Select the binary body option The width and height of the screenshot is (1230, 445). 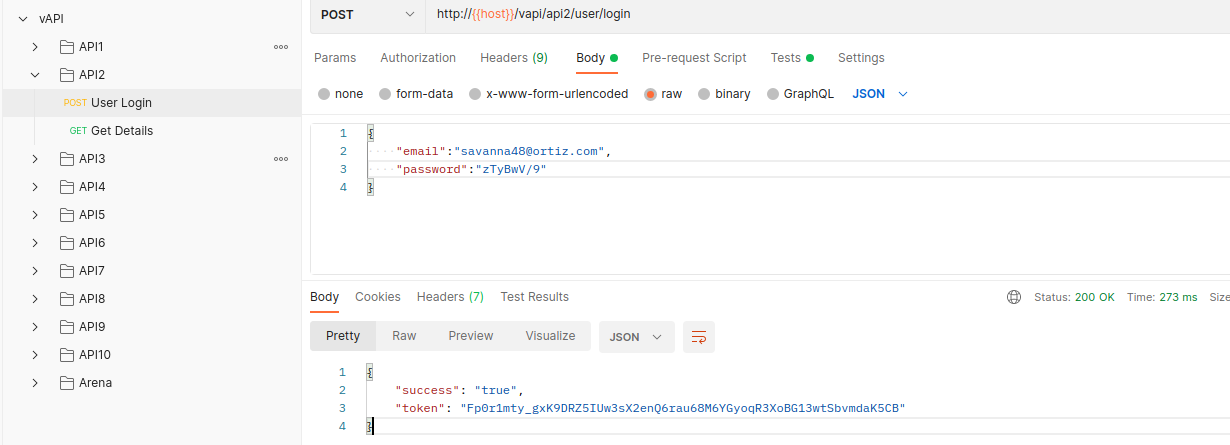[704, 94]
